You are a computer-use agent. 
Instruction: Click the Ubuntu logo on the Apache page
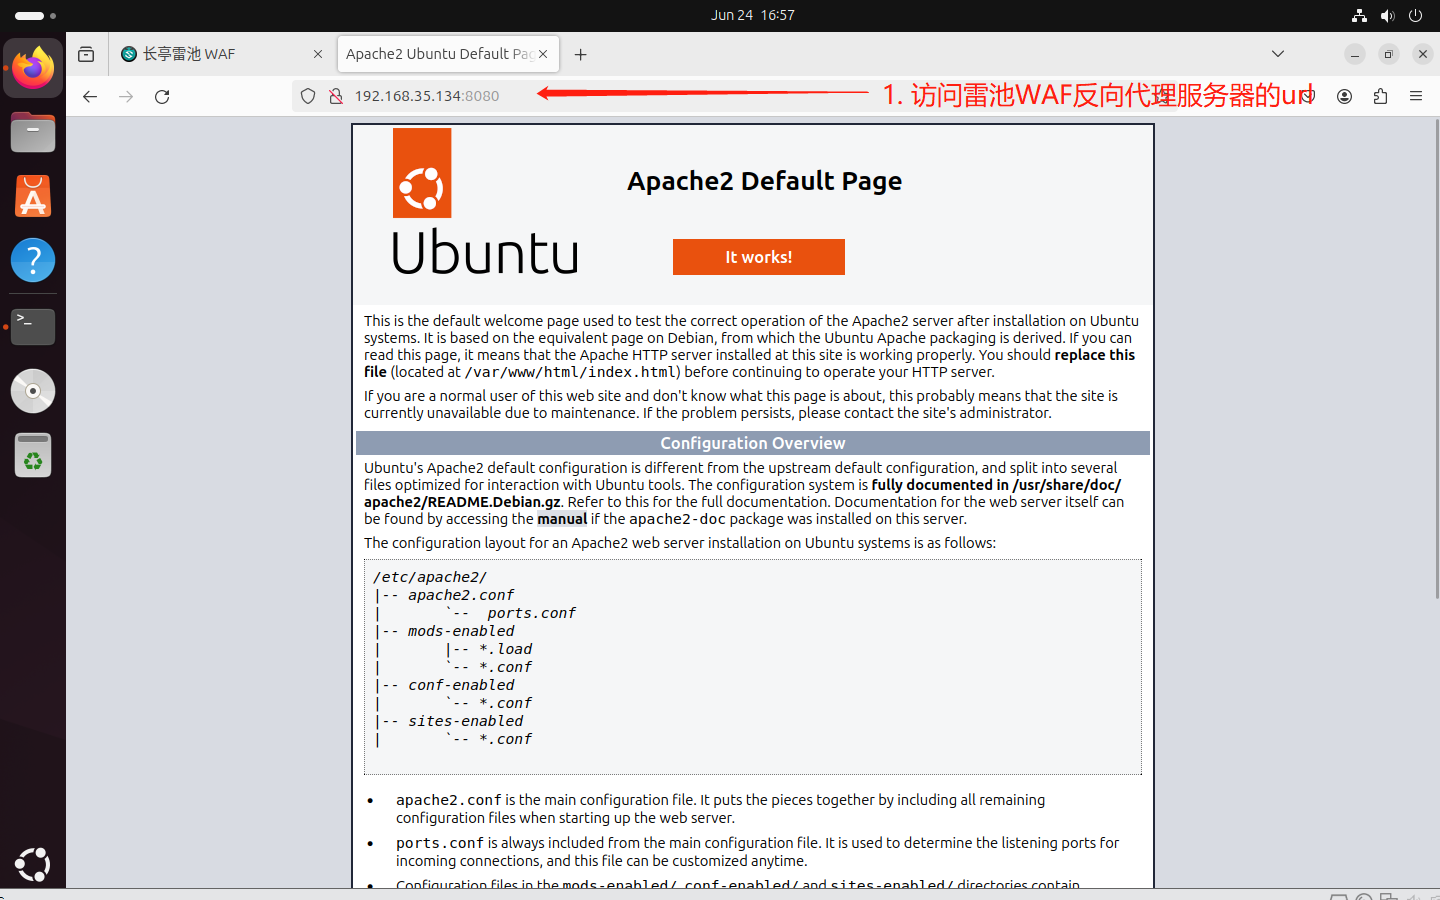485,201
